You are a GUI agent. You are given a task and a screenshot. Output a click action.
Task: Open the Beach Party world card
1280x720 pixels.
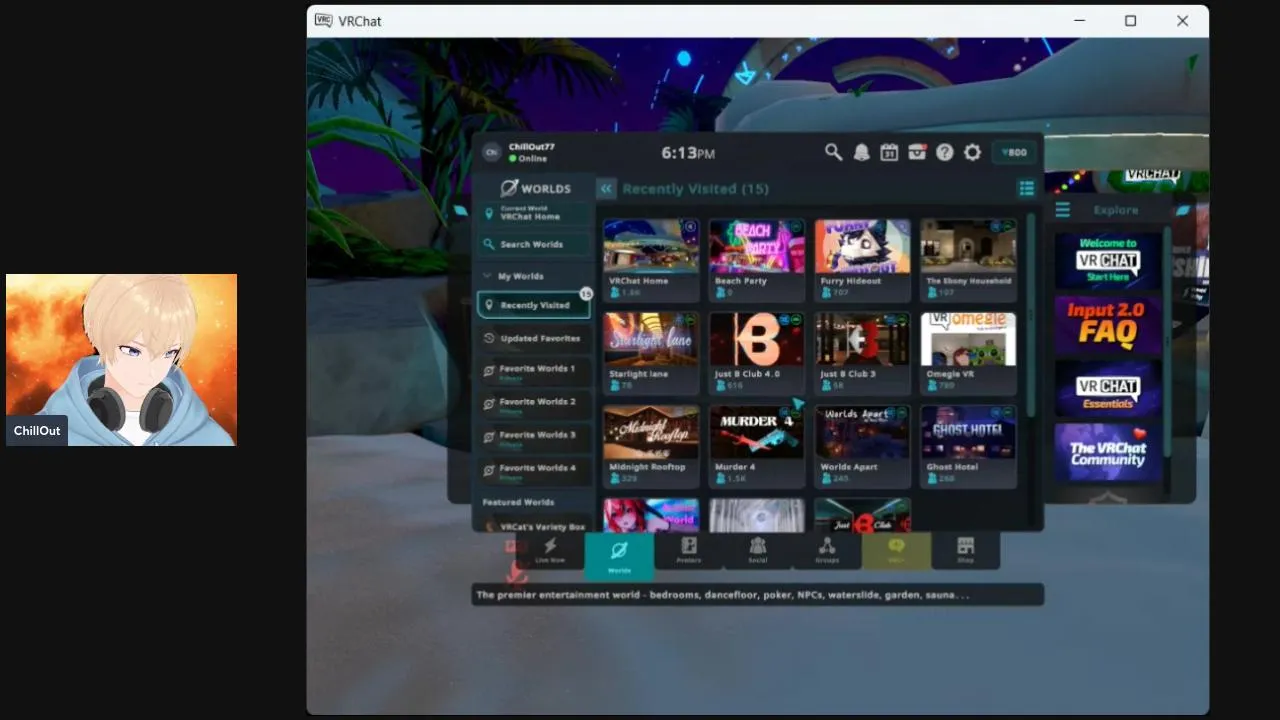point(757,260)
